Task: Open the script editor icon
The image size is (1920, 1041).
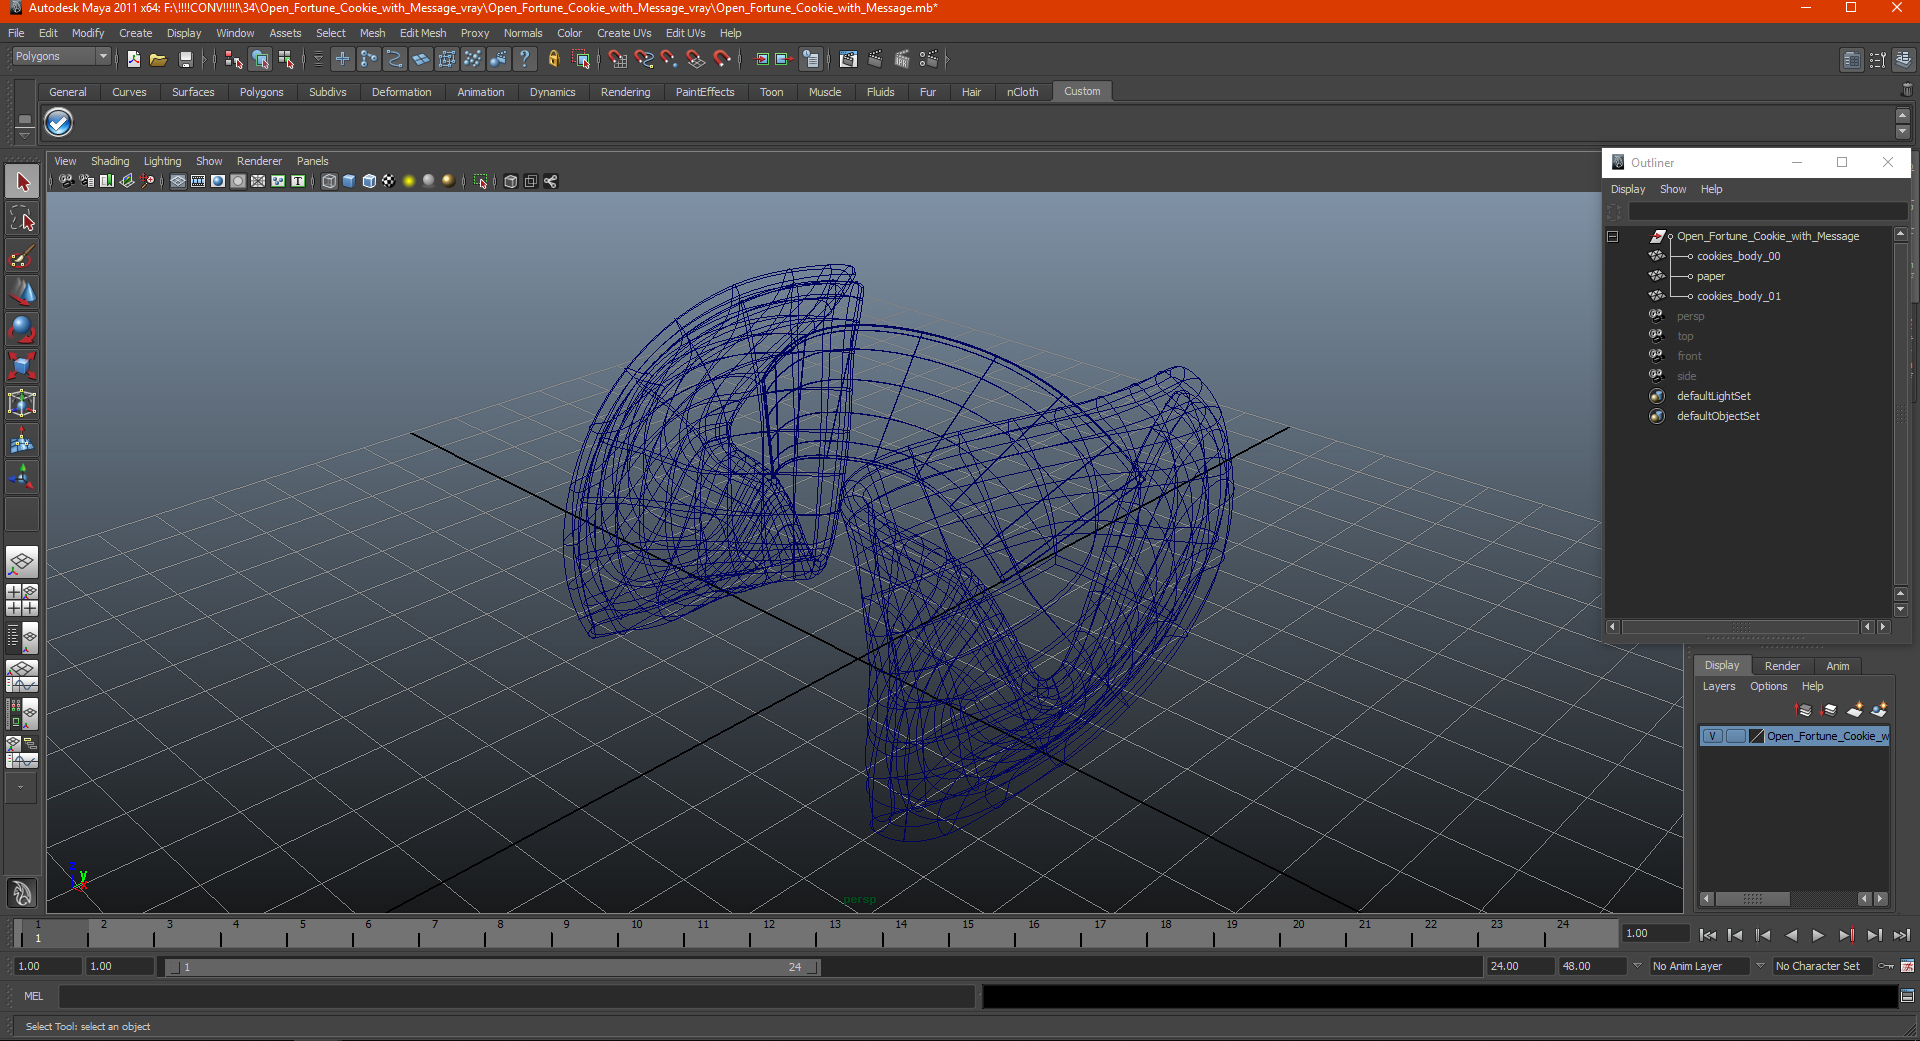Action: pos(1907,996)
